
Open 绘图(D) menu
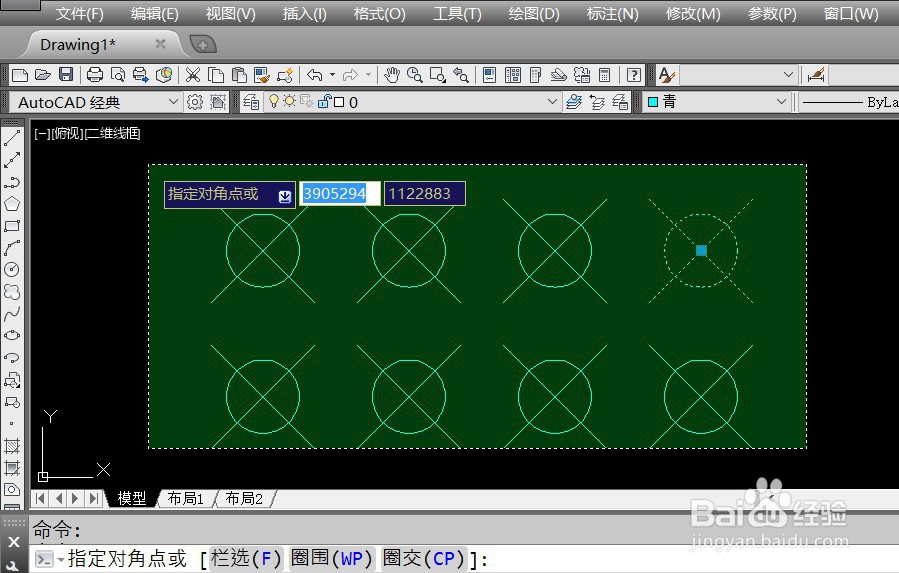[534, 13]
